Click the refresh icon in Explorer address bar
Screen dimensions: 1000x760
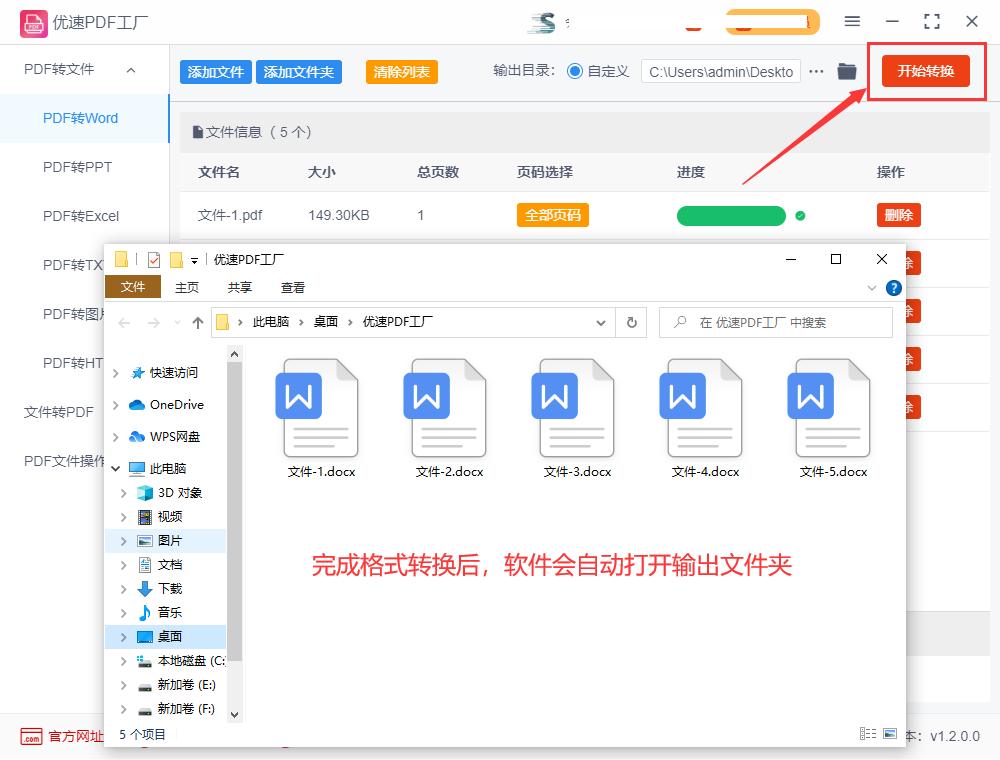tap(630, 322)
